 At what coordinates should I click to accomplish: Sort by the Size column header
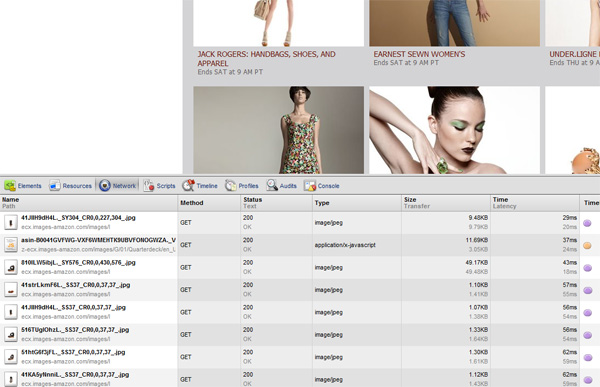click(x=446, y=203)
